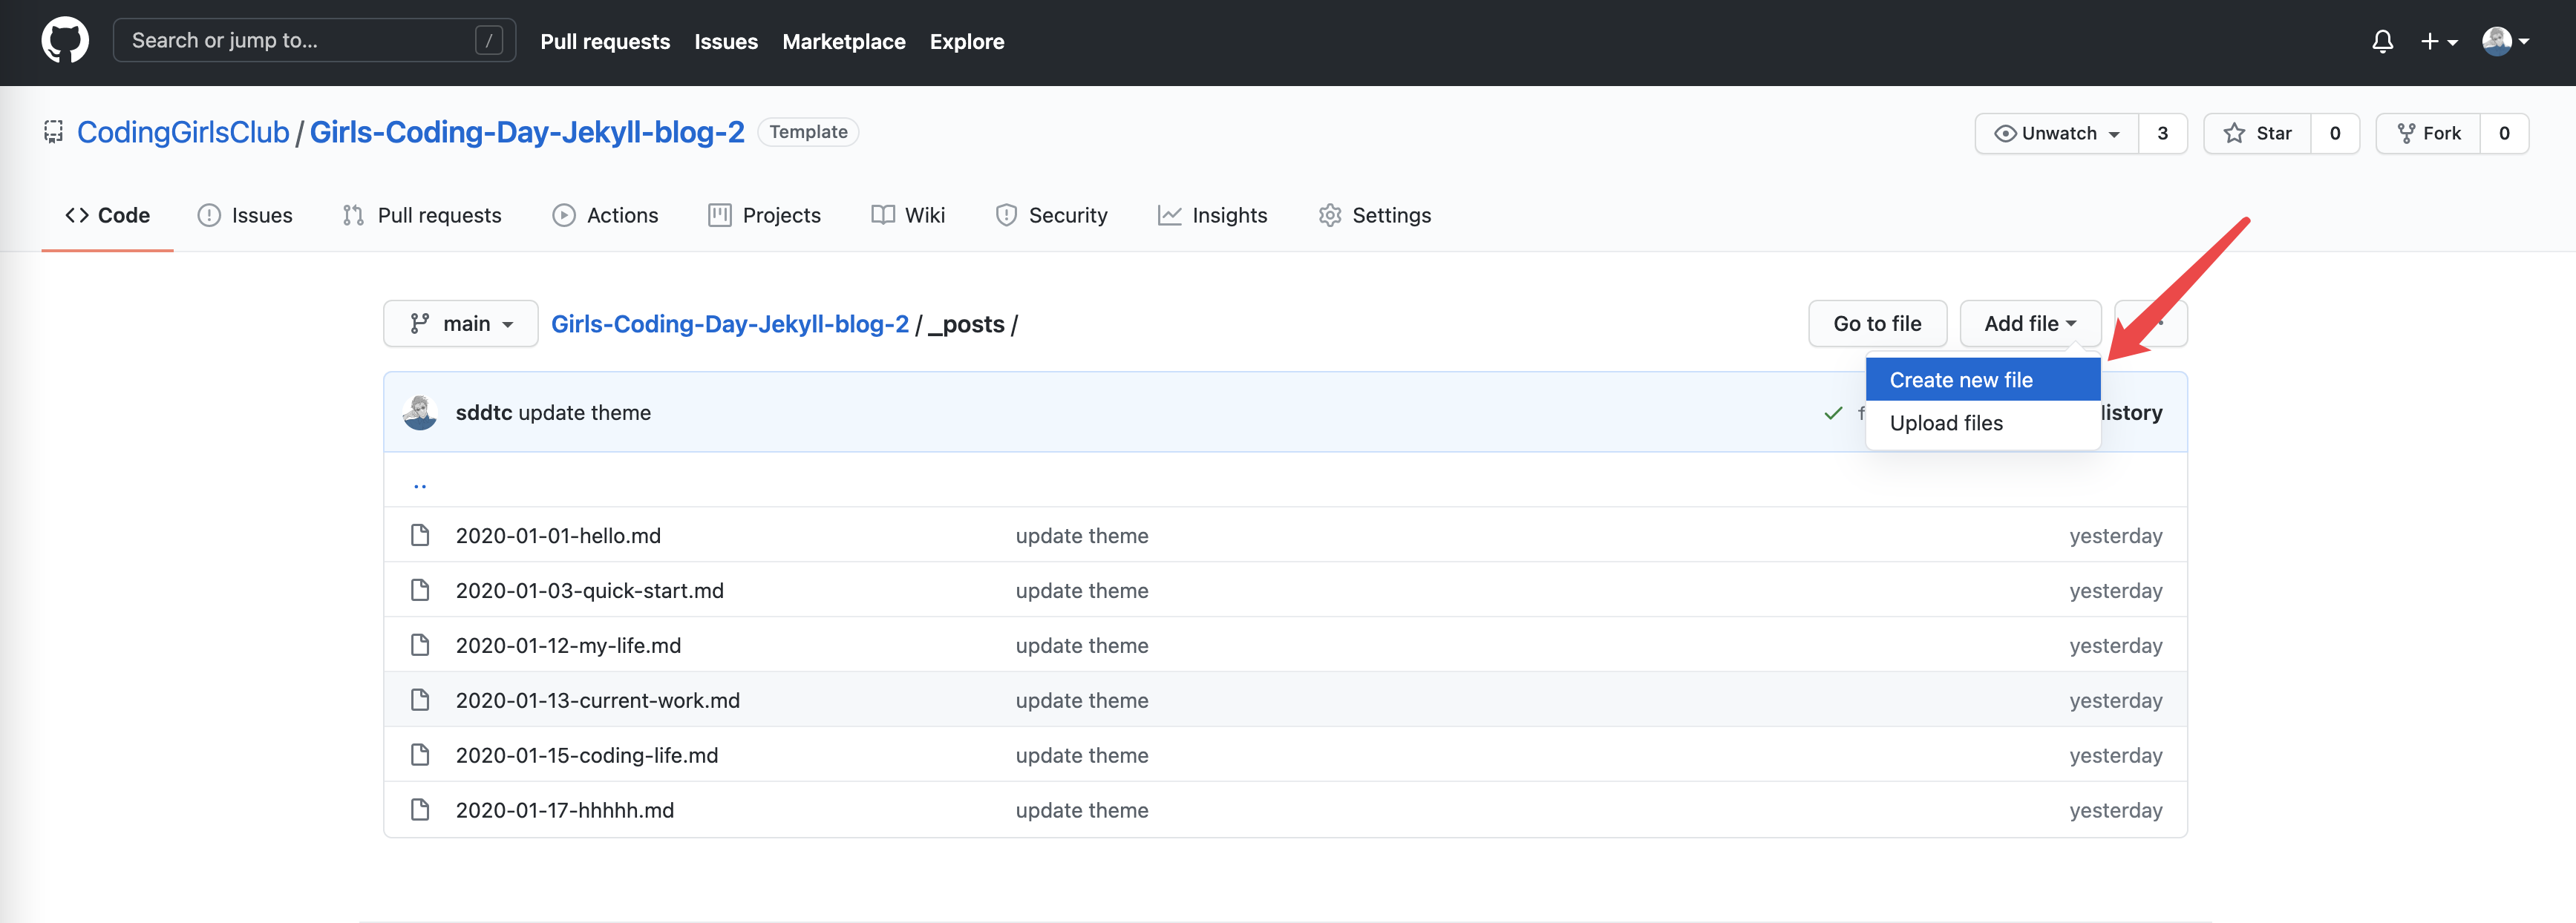
Task: Open the notifications bell
Action: click(2382, 41)
